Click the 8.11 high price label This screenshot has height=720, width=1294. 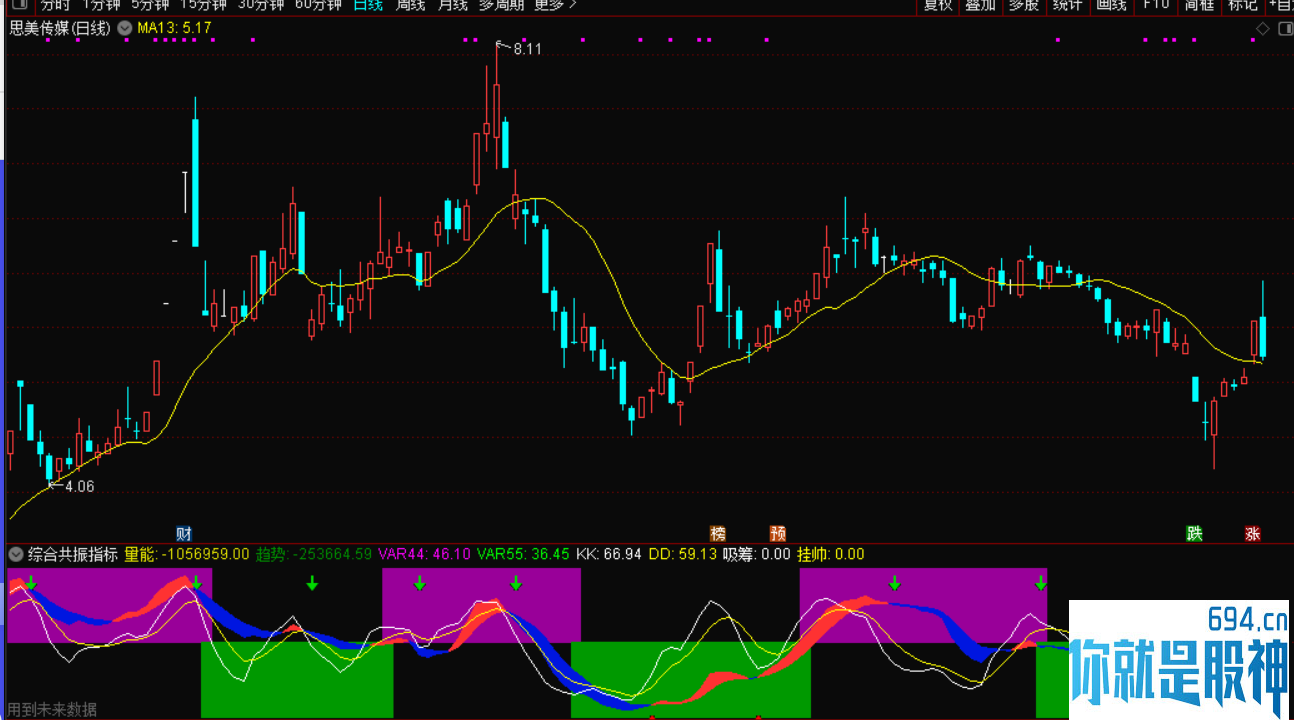click(527, 48)
